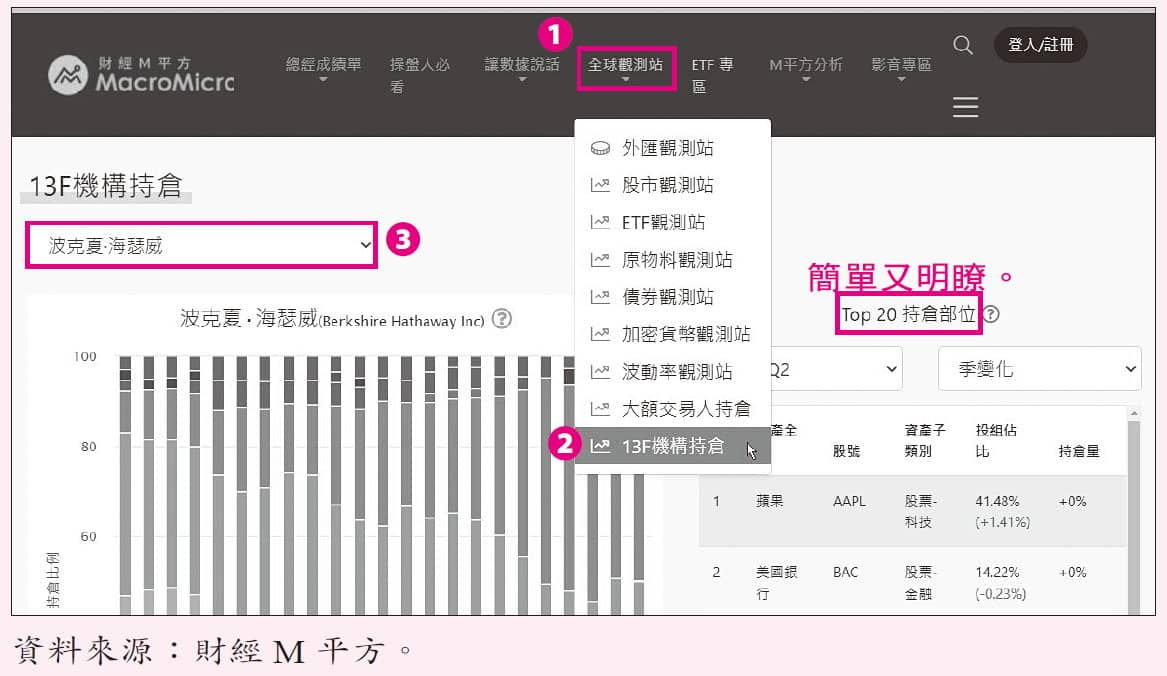Select 13F機構持倉 from the menu
The height and width of the screenshot is (676, 1167).
[673, 446]
